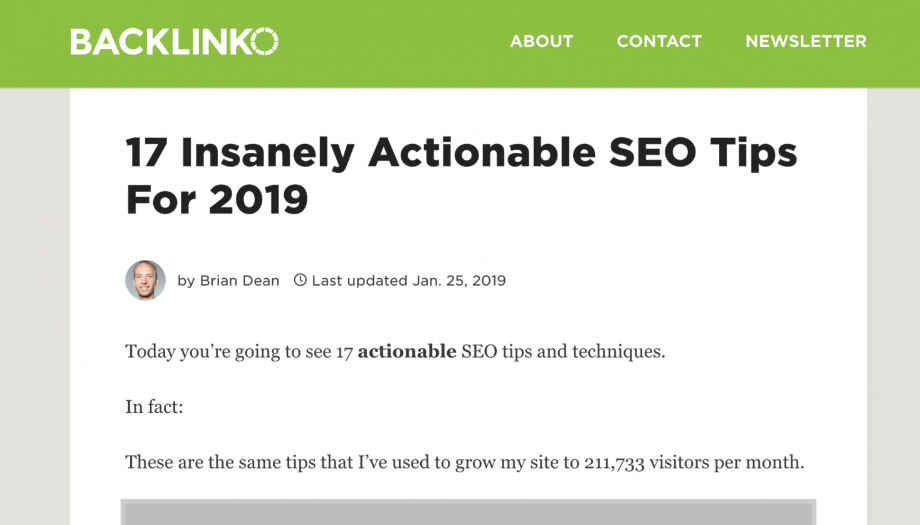The width and height of the screenshot is (920, 525).
Task: Click Brian Dean's round avatar photo
Action: [x=146, y=280]
